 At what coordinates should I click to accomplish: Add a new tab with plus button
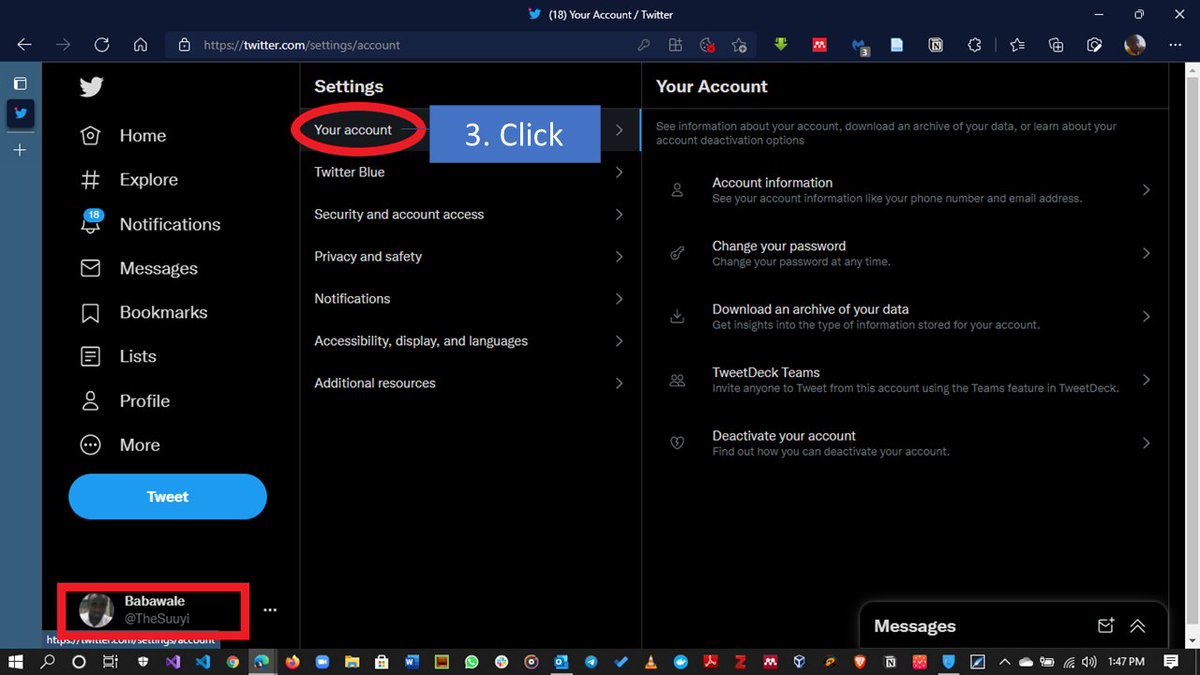click(20, 150)
